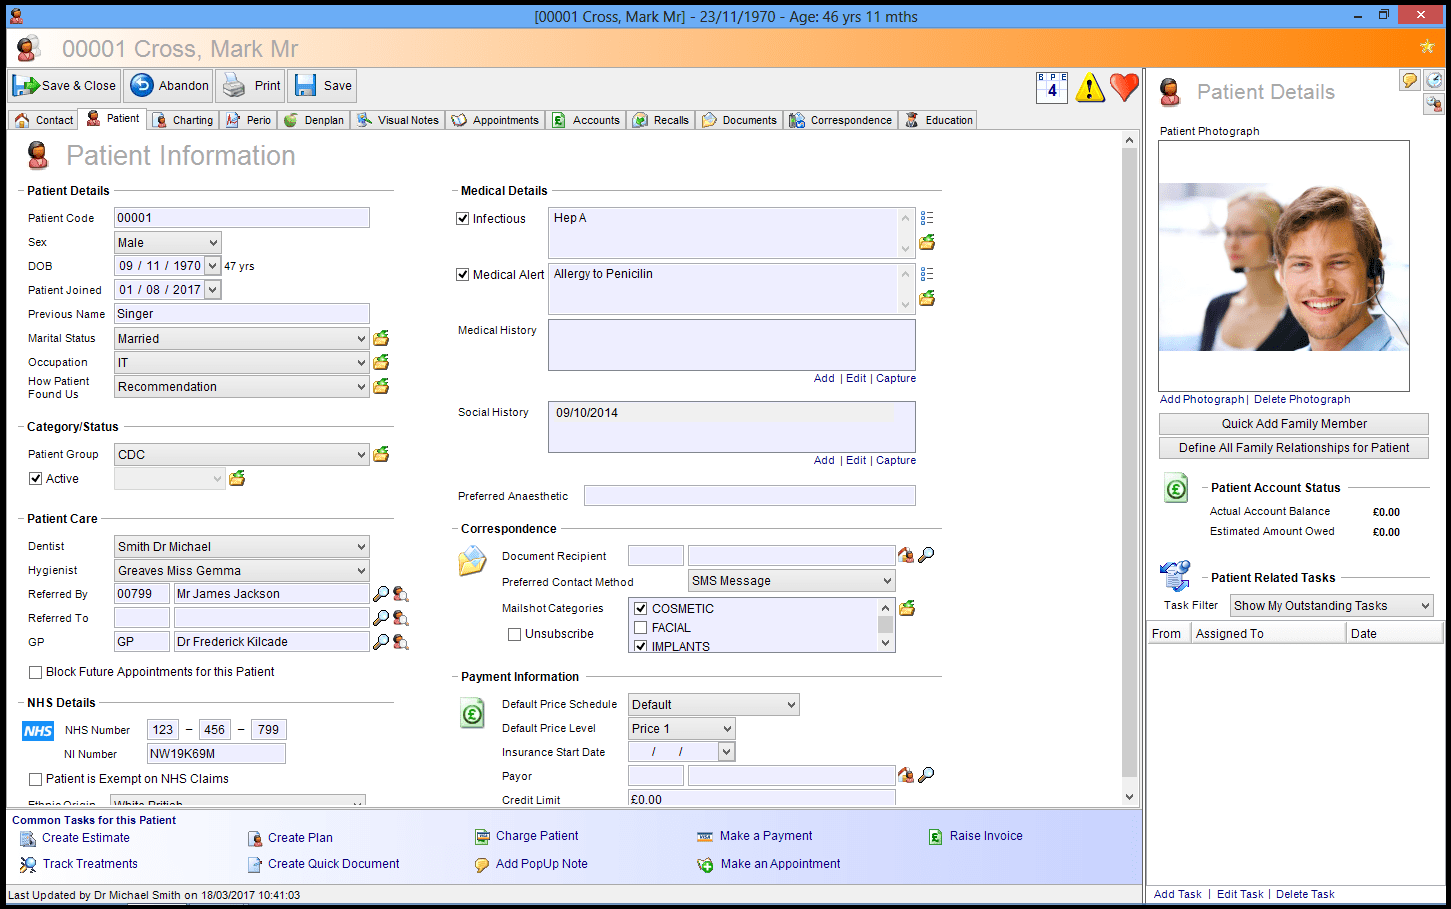This screenshot has height=909, width=1451.
Task: Click the medical alert warning triangle
Action: click(x=1089, y=87)
